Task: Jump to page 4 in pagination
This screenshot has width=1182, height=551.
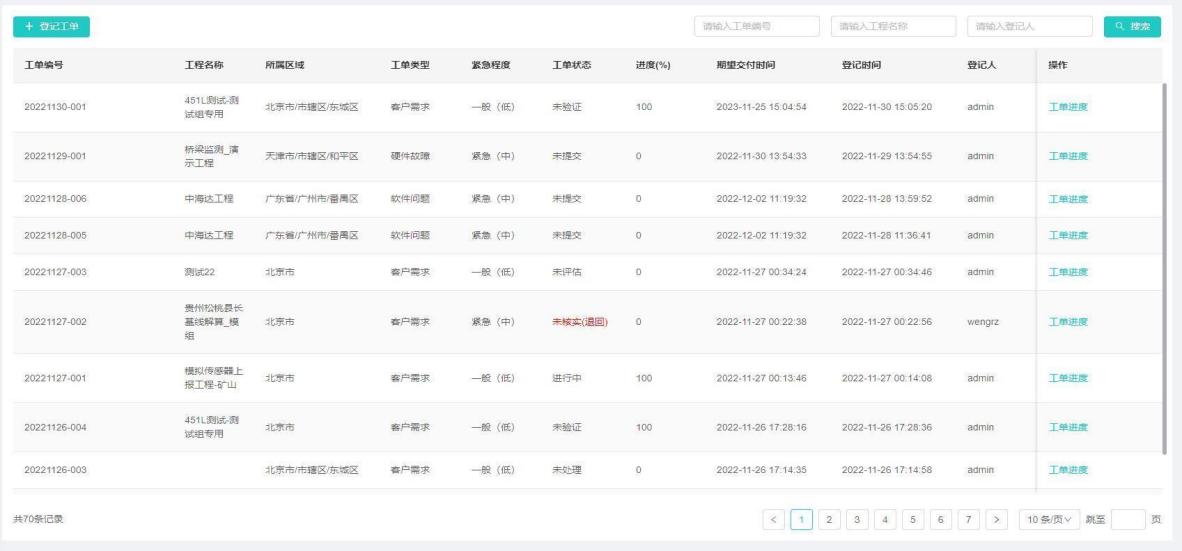Action: click(885, 519)
